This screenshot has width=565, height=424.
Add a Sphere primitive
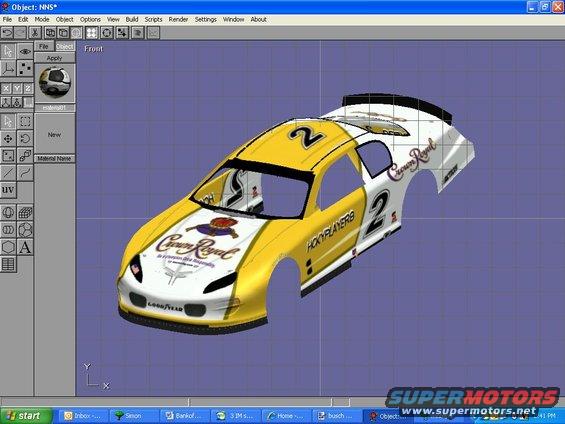8,213
